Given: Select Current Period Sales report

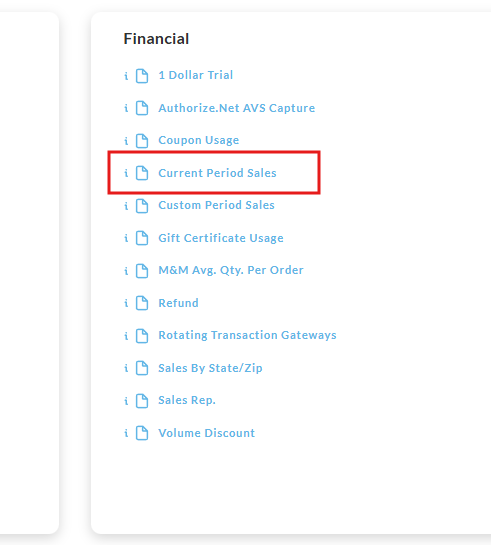Looking at the screenshot, I should point(218,173).
